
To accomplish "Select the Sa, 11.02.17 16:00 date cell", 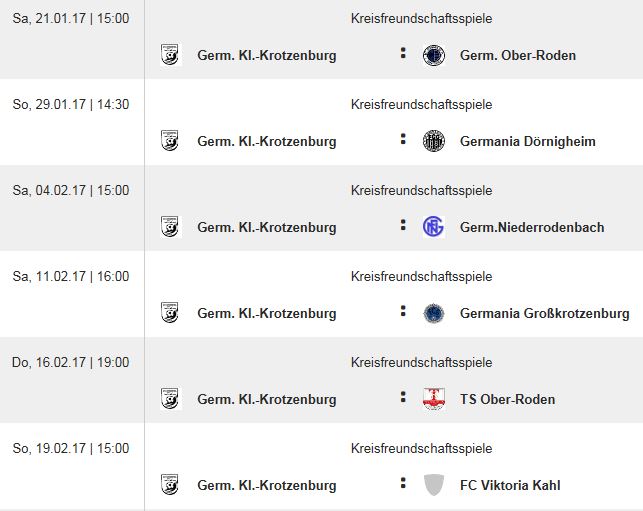I will tap(71, 276).
